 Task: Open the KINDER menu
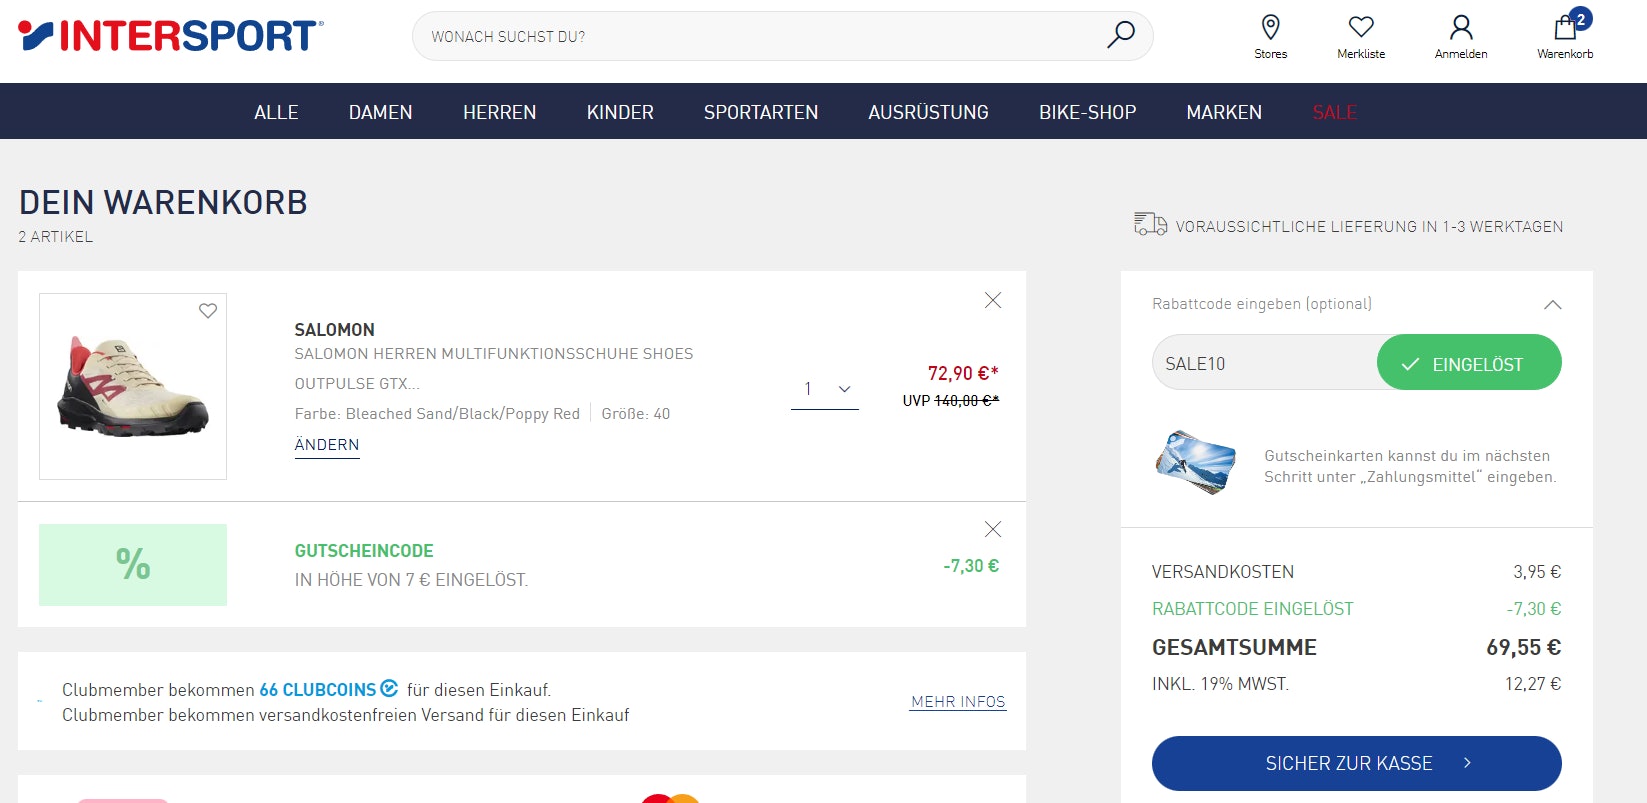coord(620,112)
